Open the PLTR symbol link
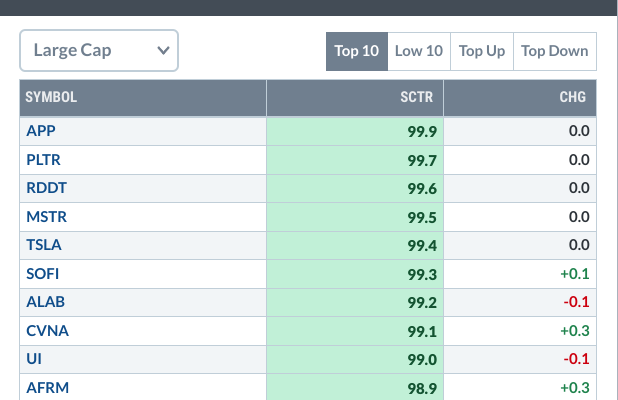Screen dimensions: 618x400 click(x=43, y=160)
